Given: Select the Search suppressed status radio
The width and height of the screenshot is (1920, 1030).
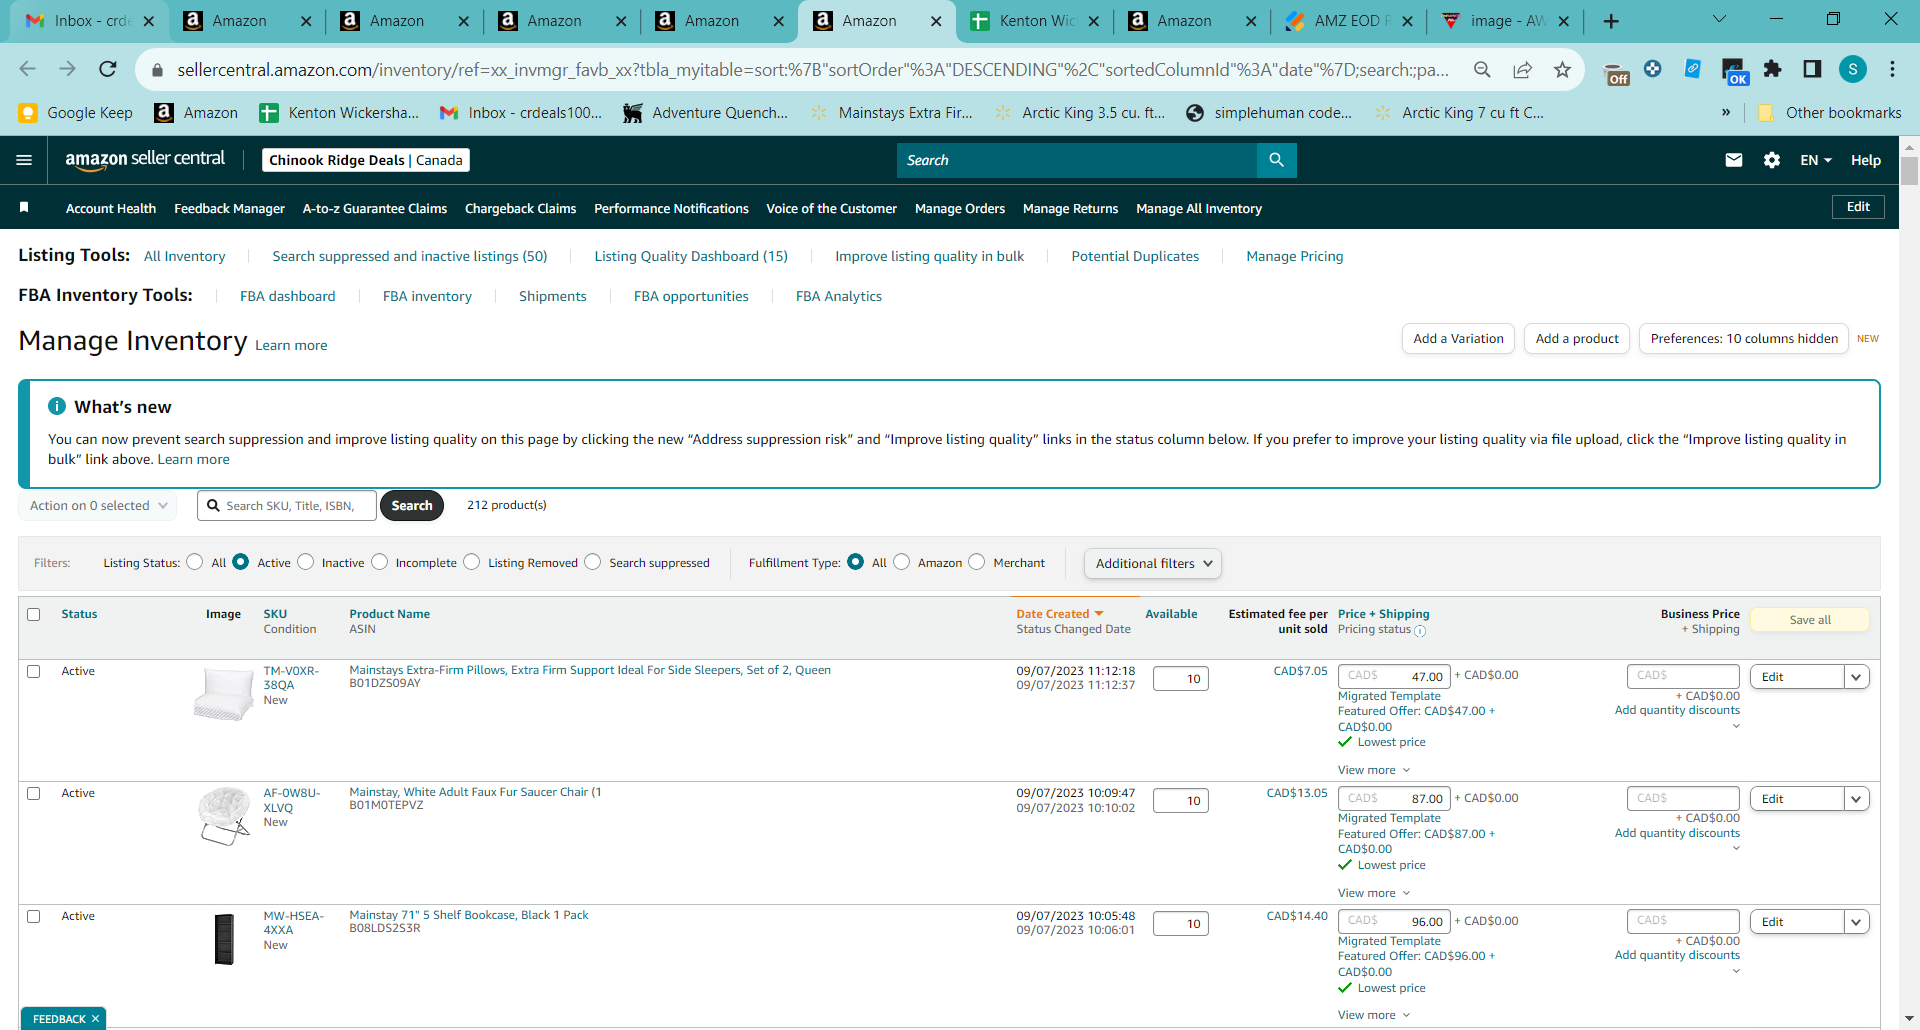Looking at the screenshot, I should [593, 562].
